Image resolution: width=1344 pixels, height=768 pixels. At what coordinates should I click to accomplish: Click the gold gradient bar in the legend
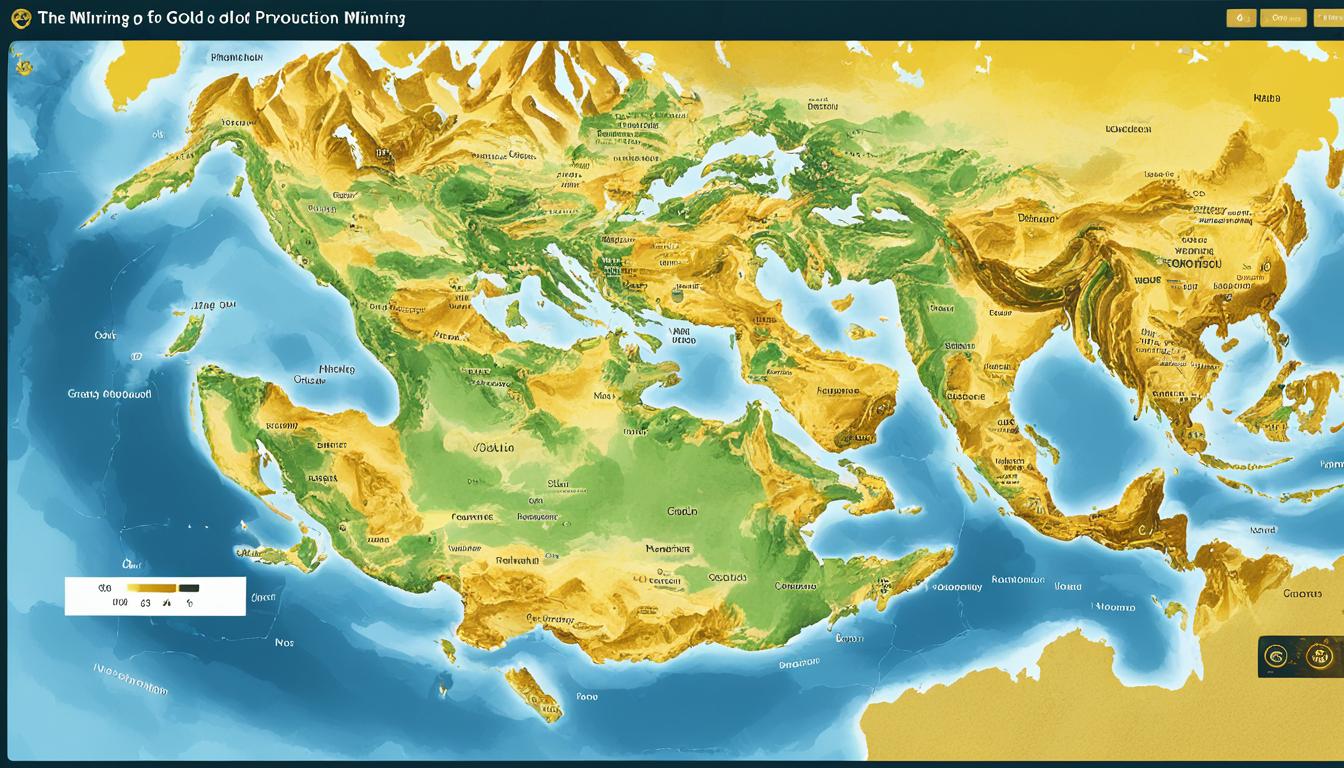pyautogui.click(x=150, y=588)
